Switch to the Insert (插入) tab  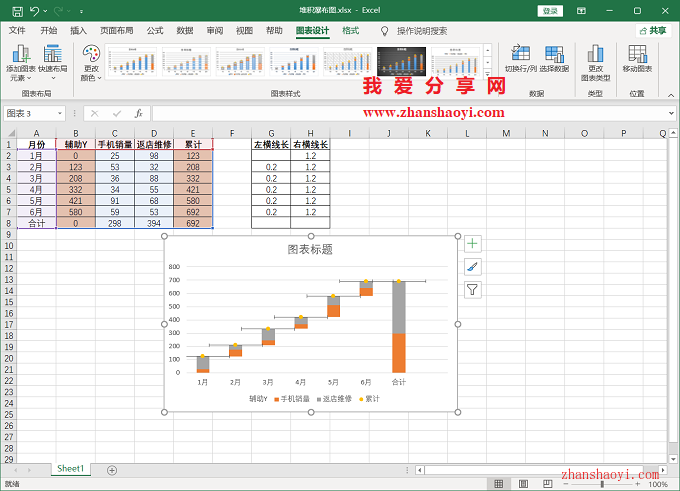pos(78,30)
